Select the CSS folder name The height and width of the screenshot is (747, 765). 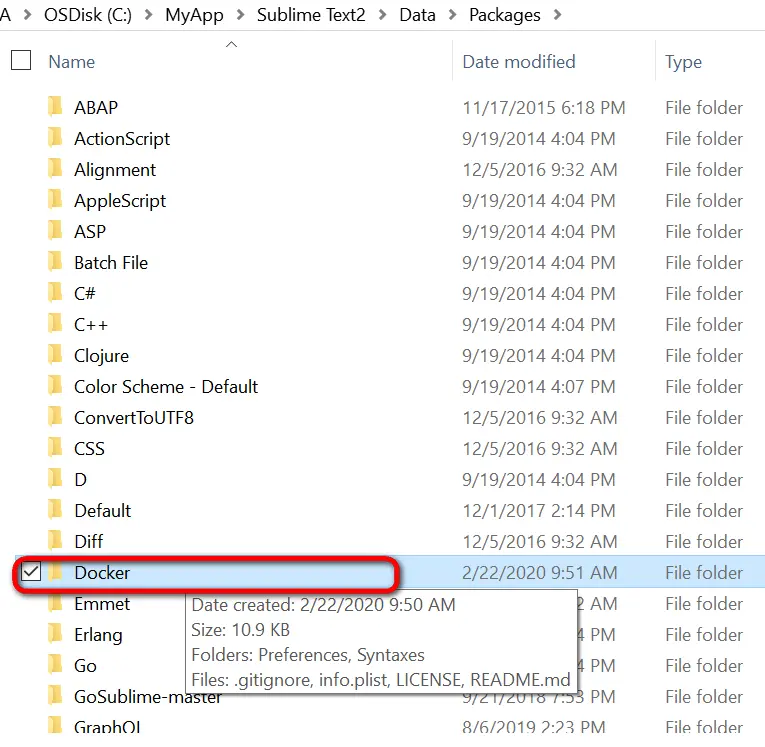coord(89,448)
